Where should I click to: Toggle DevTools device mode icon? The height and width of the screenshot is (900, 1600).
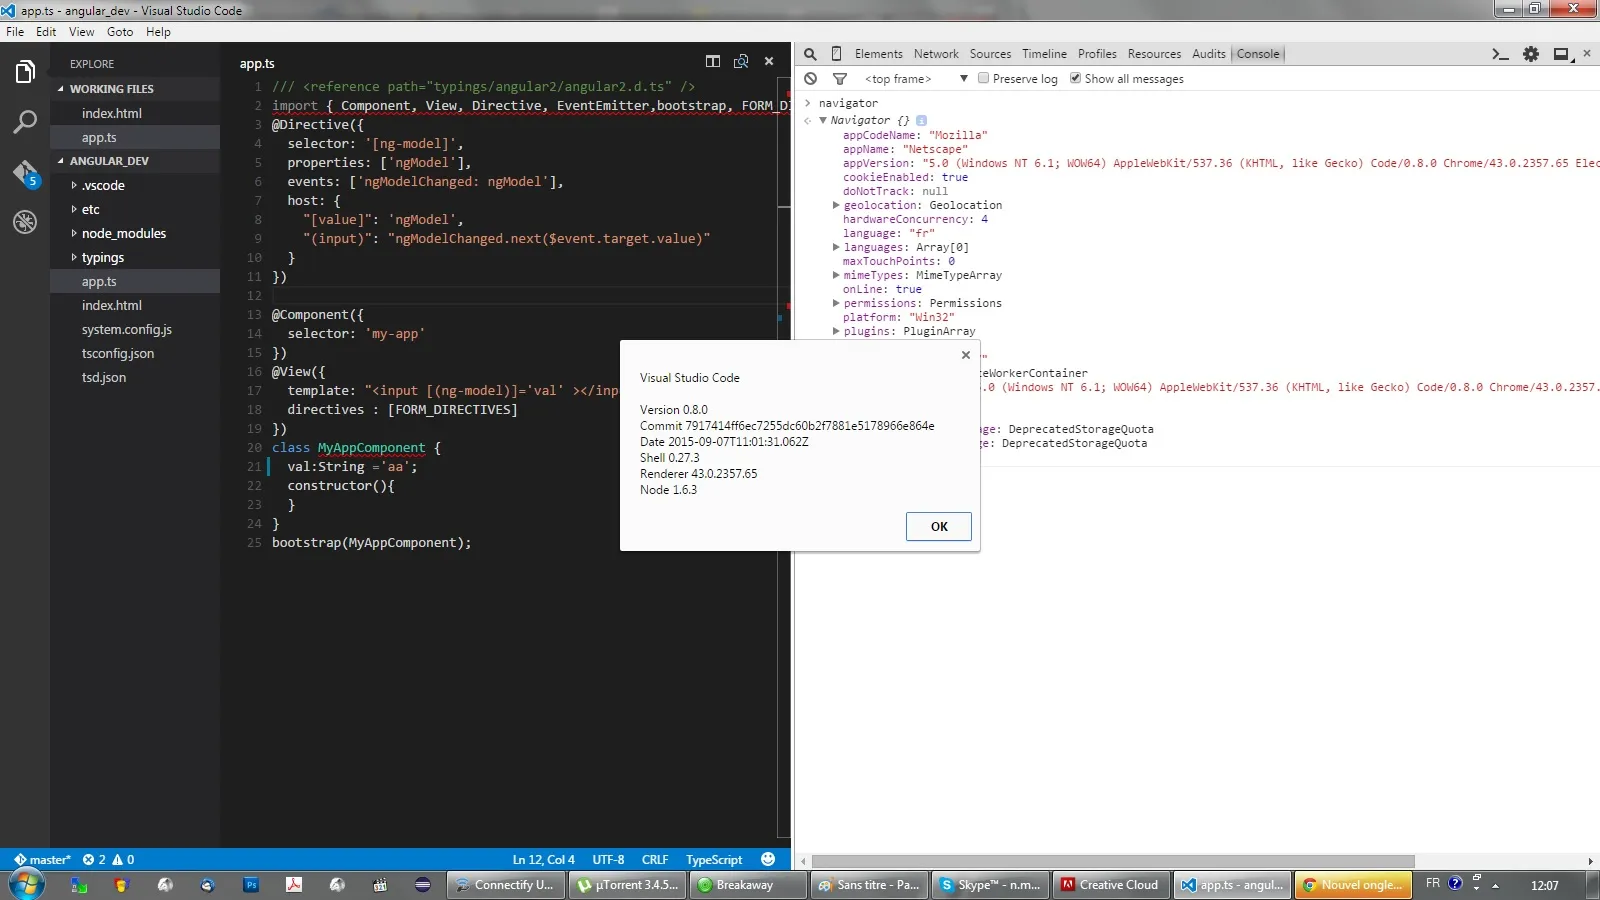pyautogui.click(x=836, y=54)
